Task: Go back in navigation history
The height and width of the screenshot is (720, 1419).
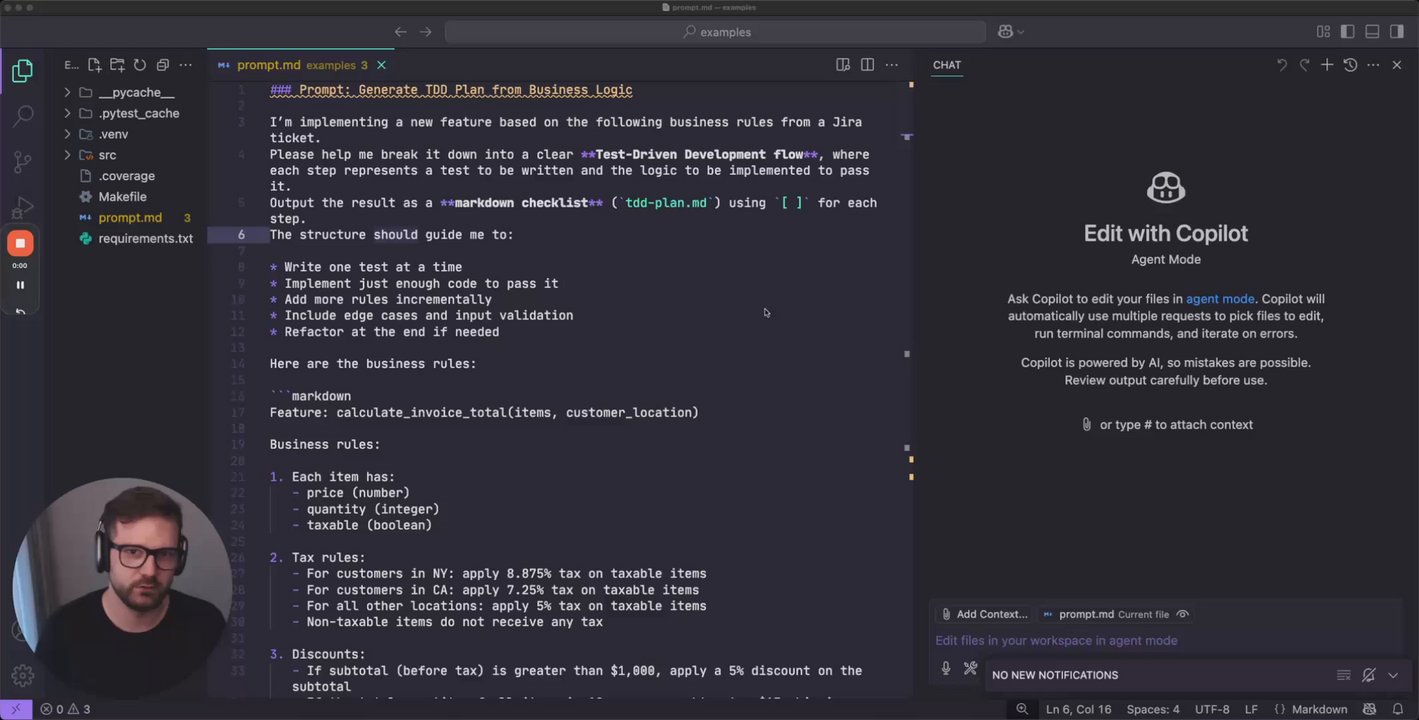Action: point(401,32)
